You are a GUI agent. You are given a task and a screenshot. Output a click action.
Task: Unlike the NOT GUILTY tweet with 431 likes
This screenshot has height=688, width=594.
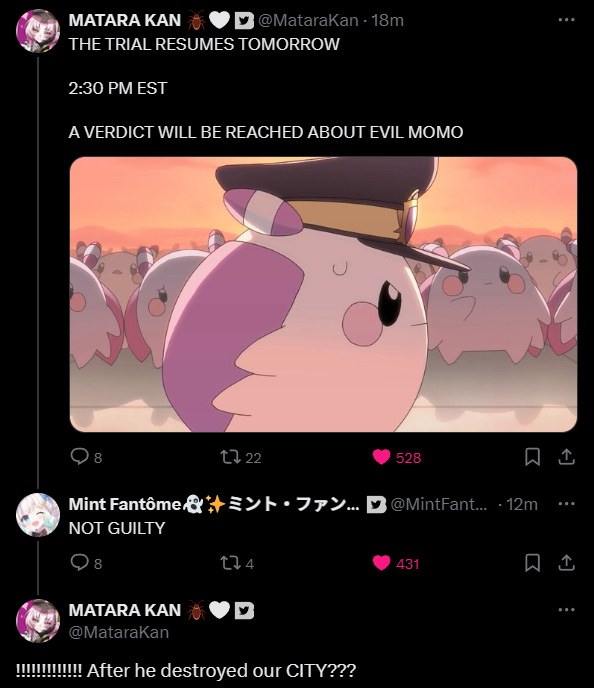coord(381,563)
